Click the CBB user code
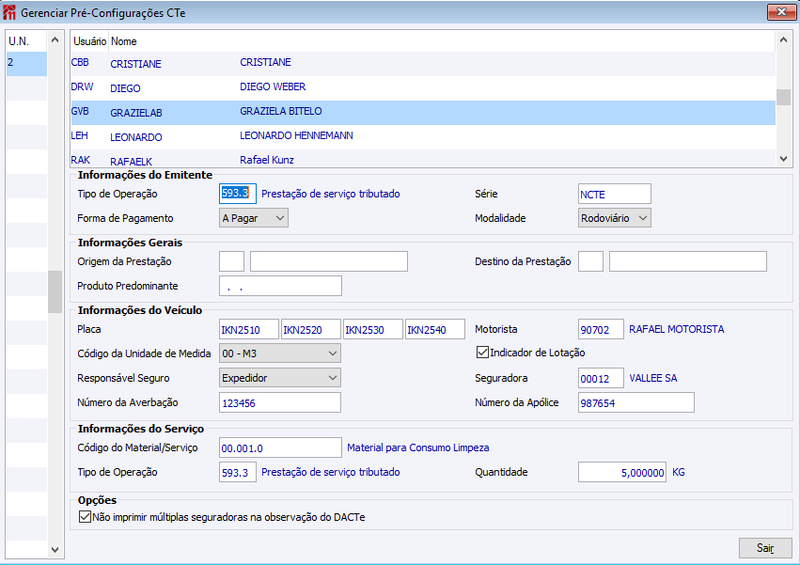Viewport: 800px width, 565px height. tap(80, 62)
